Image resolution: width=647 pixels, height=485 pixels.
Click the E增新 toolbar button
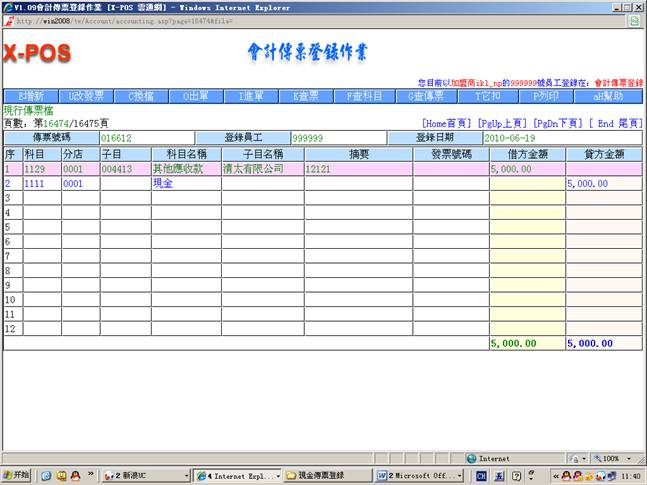[29, 96]
